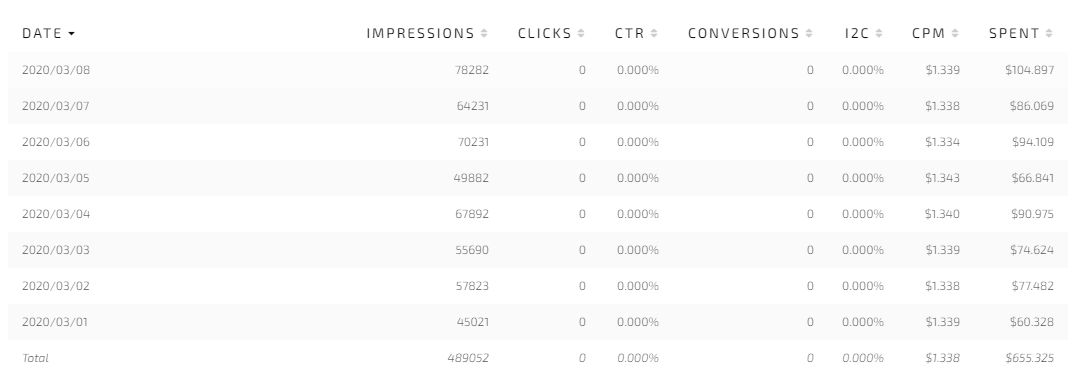Image resolution: width=1080 pixels, height=392 pixels.
Task: Click the sort icon beside CPM
Action: (955, 33)
